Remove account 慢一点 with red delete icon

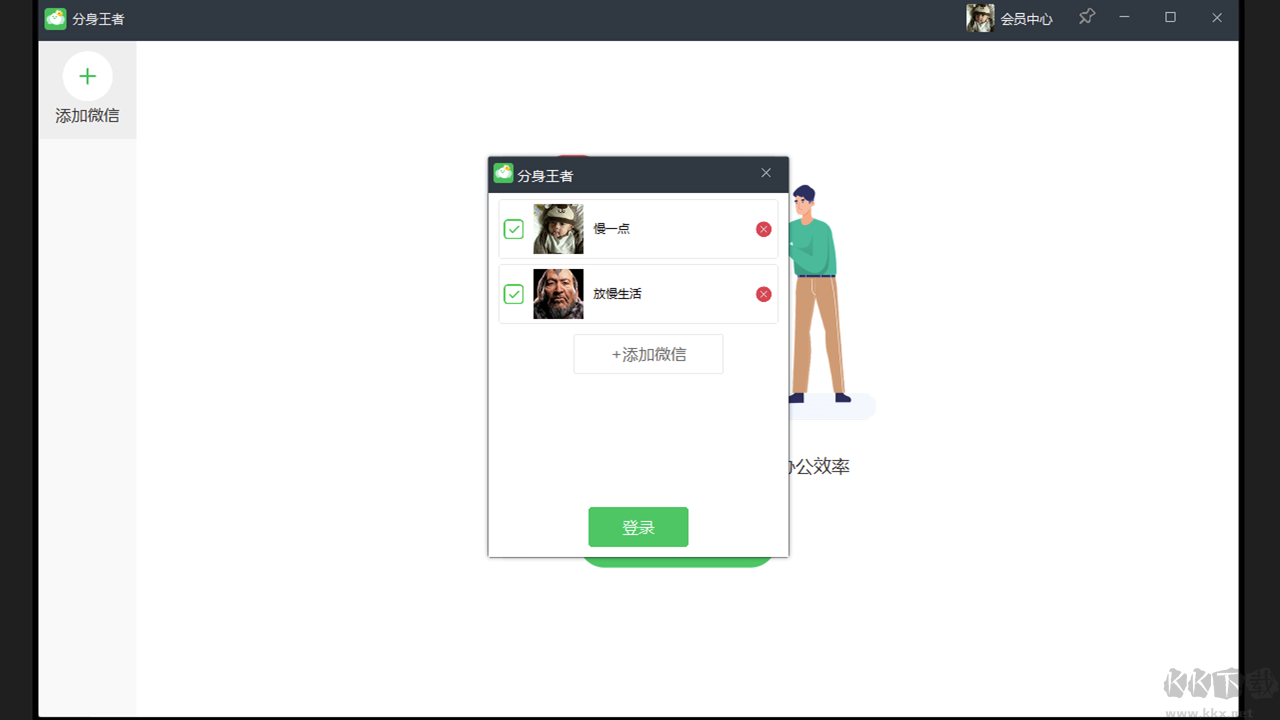click(x=763, y=229)
